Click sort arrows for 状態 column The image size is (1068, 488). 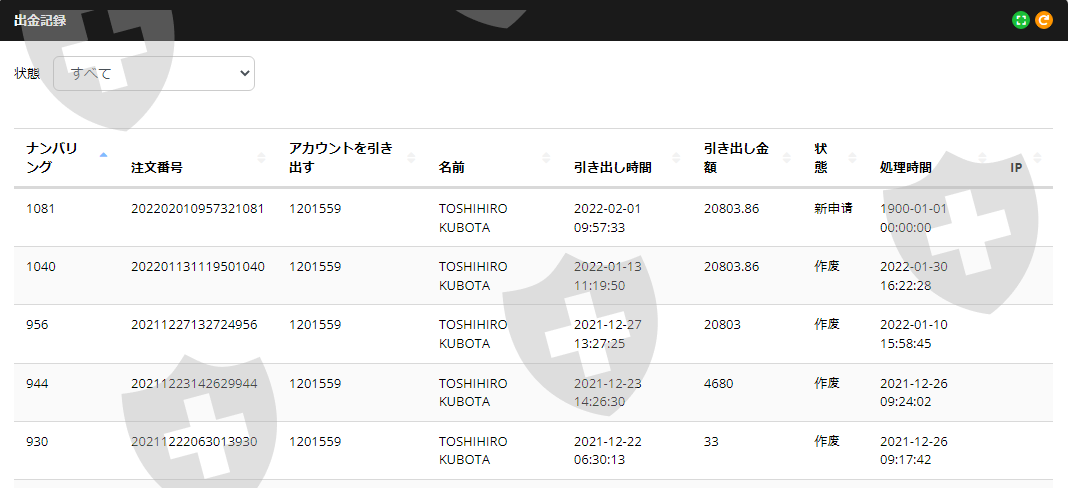point(852,158)
